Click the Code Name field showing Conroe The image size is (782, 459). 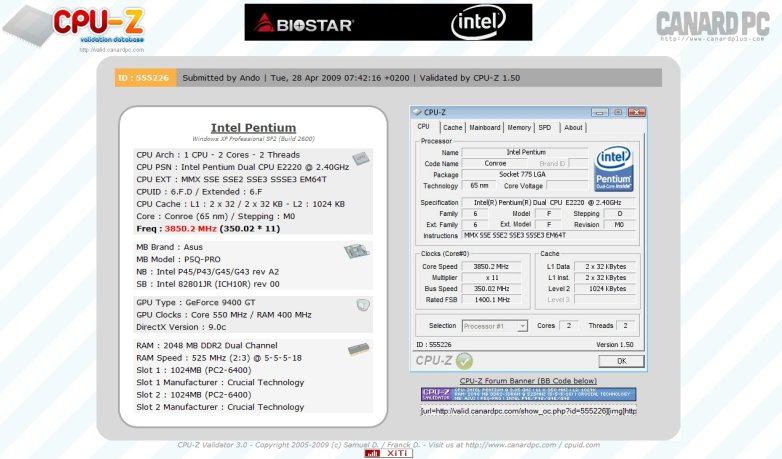(495, 163)
